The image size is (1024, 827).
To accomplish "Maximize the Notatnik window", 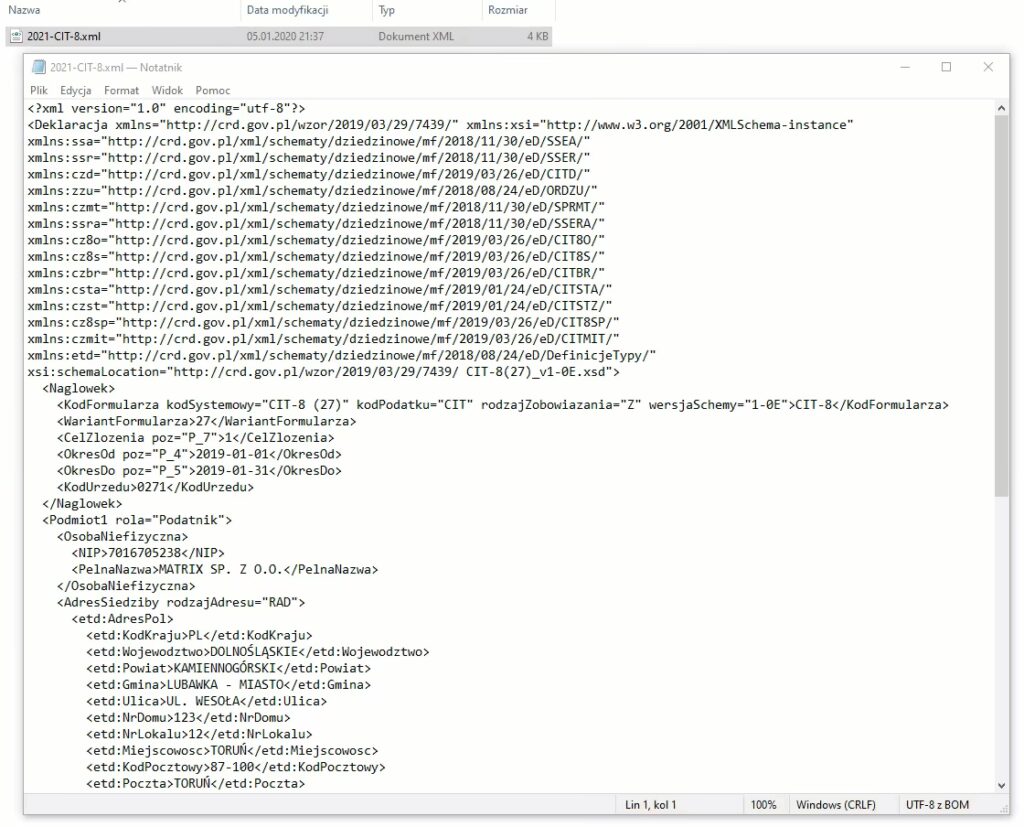I will tap(946, 68).
